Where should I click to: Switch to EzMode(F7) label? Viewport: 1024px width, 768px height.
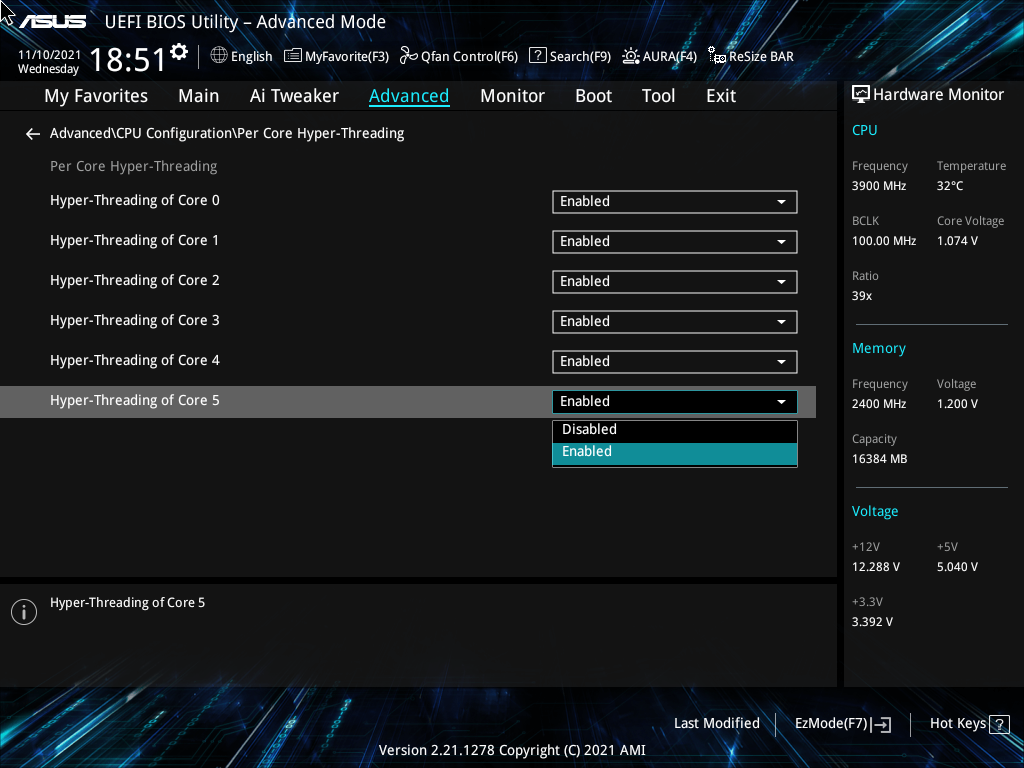pos(831,724)
